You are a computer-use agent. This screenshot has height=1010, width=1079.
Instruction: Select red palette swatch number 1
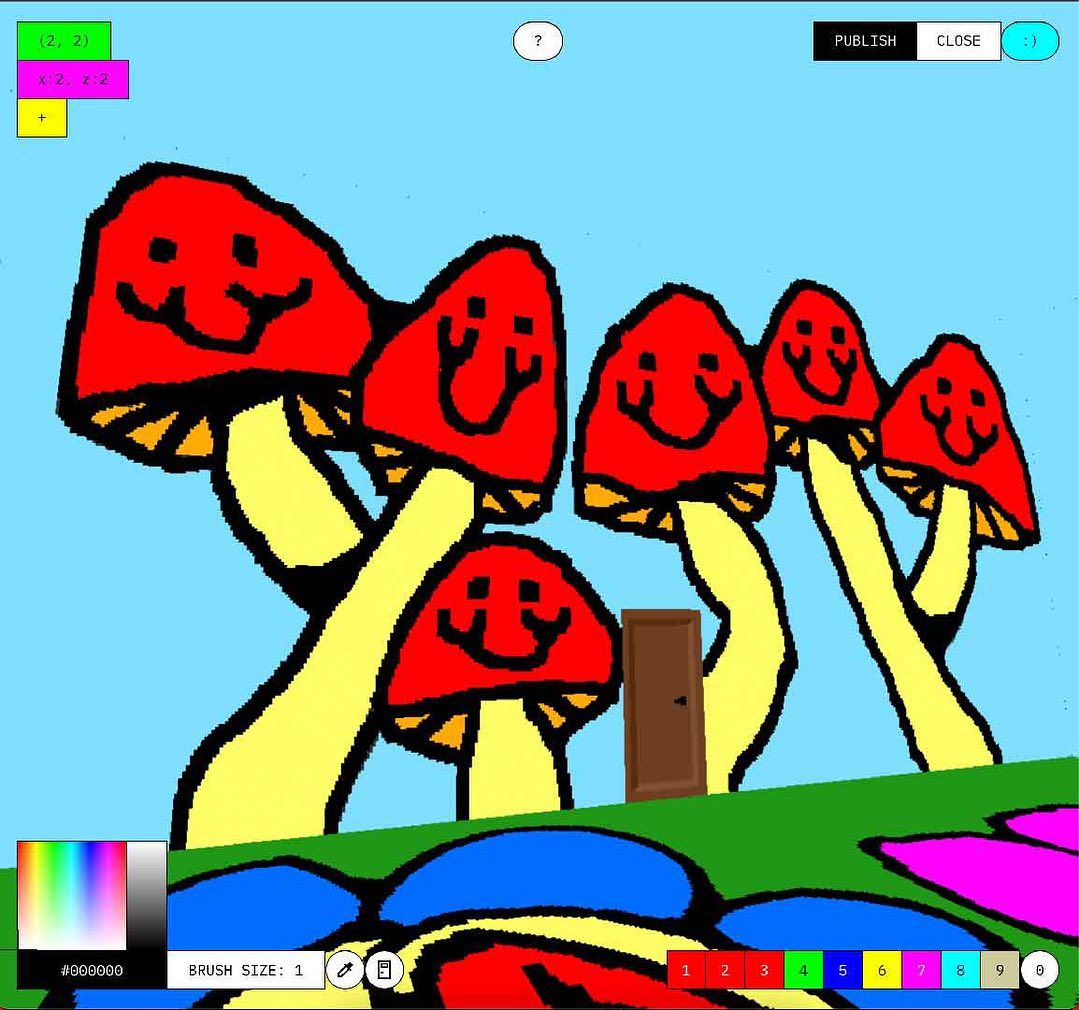pyautogui.click(x=686, y=969)
